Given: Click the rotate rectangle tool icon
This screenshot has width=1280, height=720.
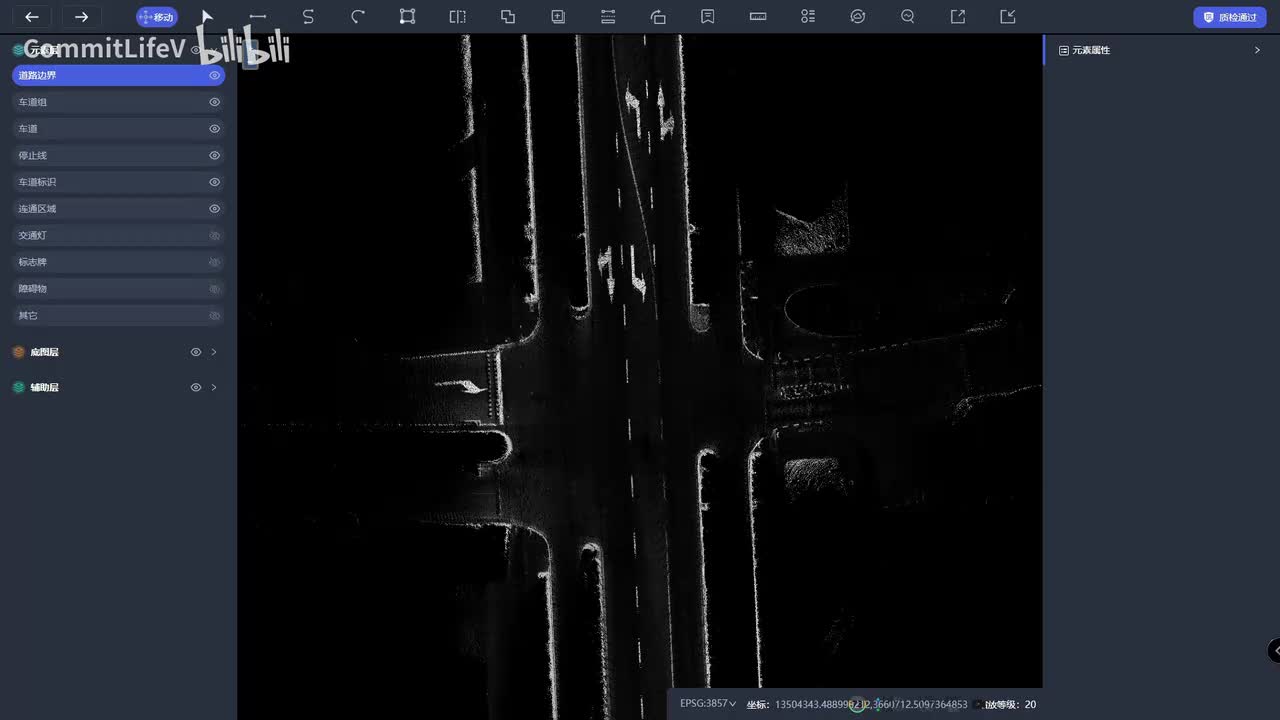Looking at the screenshot, I should tap(658, 17).
